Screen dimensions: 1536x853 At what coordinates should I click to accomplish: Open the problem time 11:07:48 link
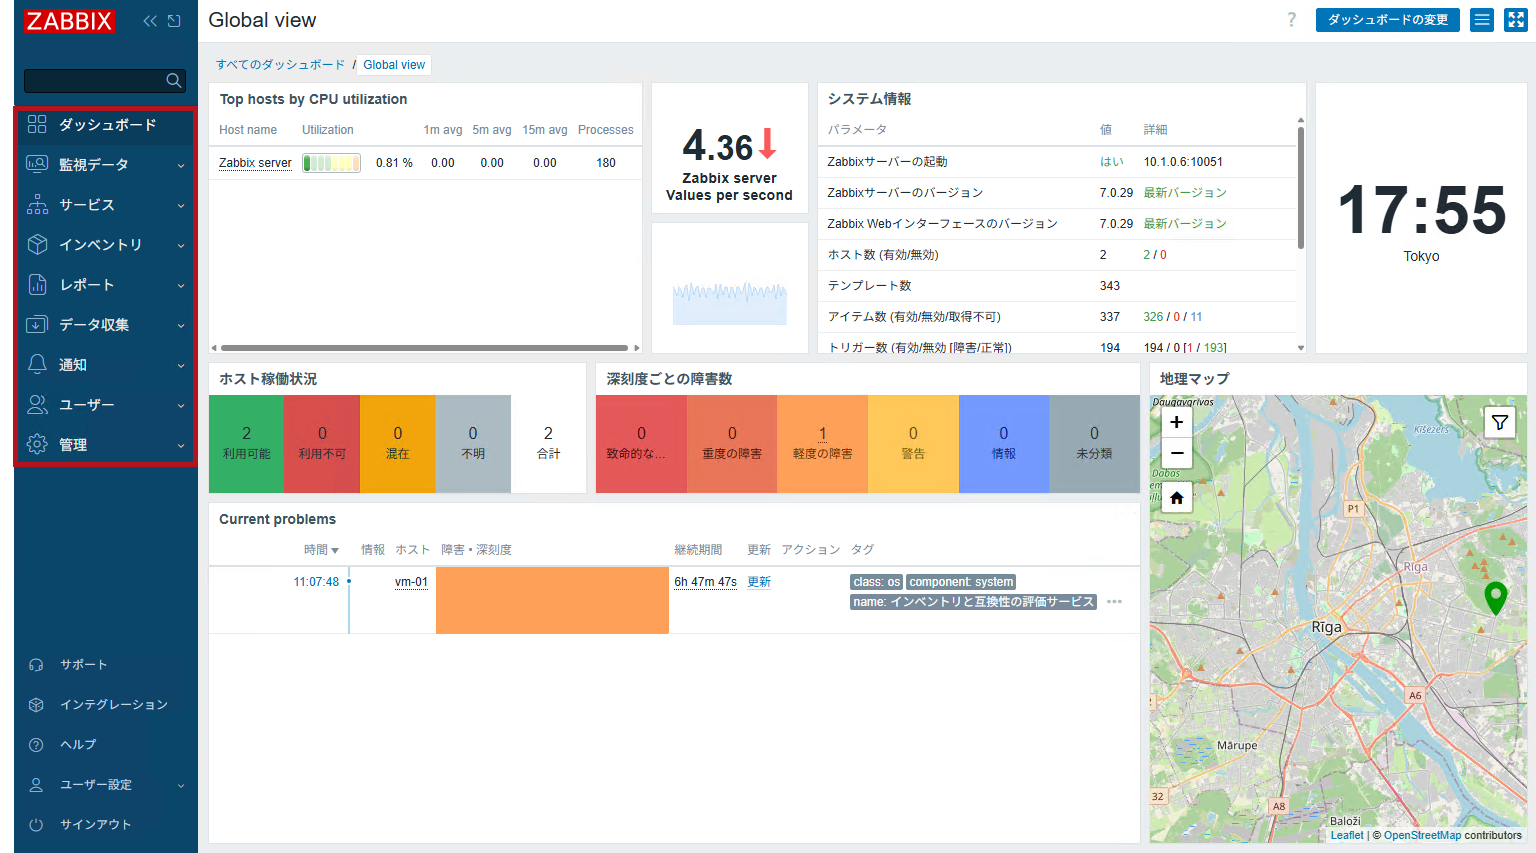(x=316, y=582)
